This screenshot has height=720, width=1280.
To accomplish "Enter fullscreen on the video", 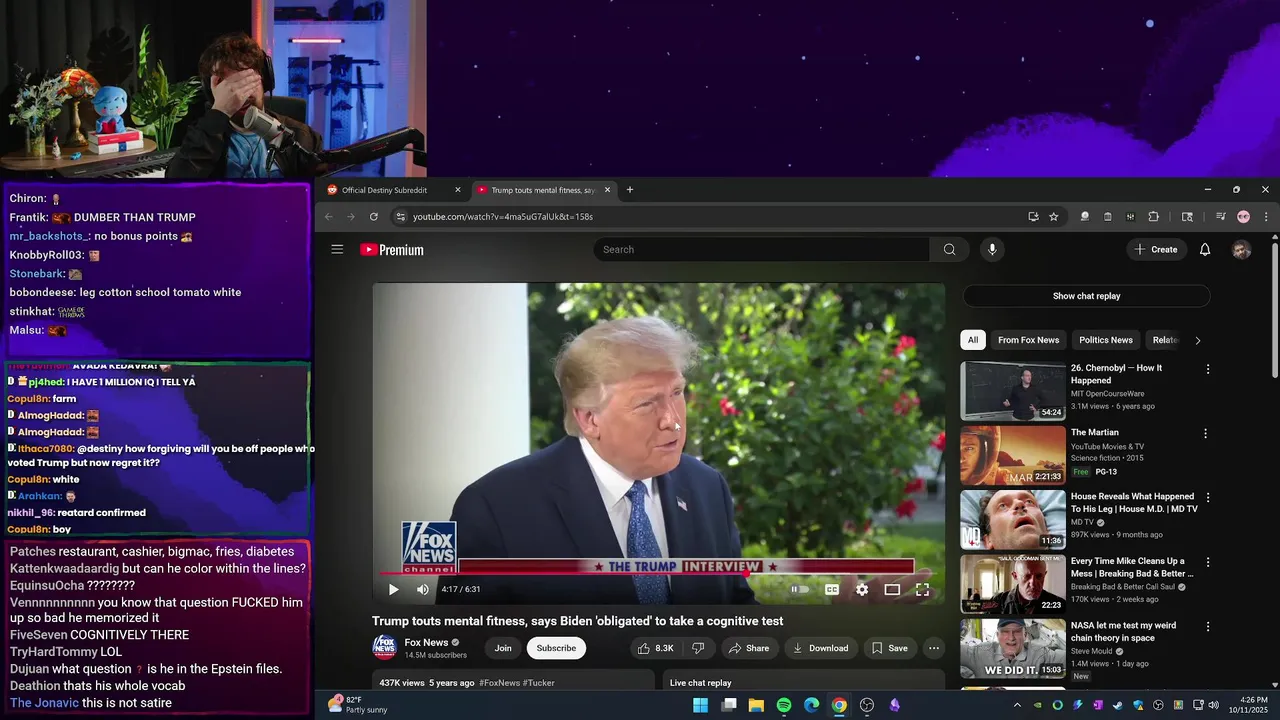I will pyautogui.click(x=922, y=590).
